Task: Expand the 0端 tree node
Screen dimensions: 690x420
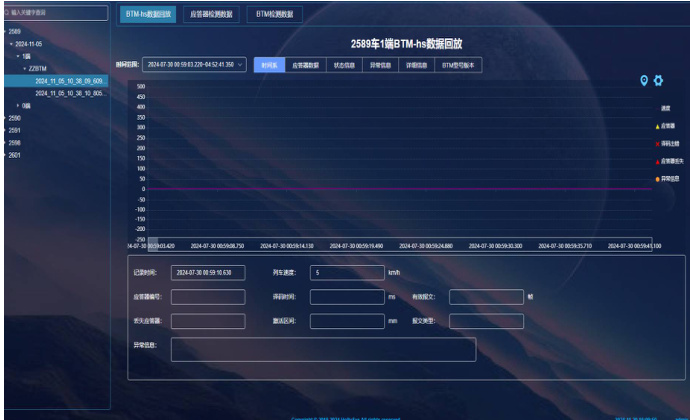Action: pos(18,105)
